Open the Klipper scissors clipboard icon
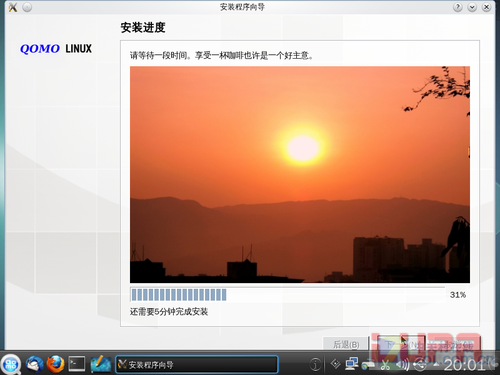 pyautogui.click(x=385, y=365)
